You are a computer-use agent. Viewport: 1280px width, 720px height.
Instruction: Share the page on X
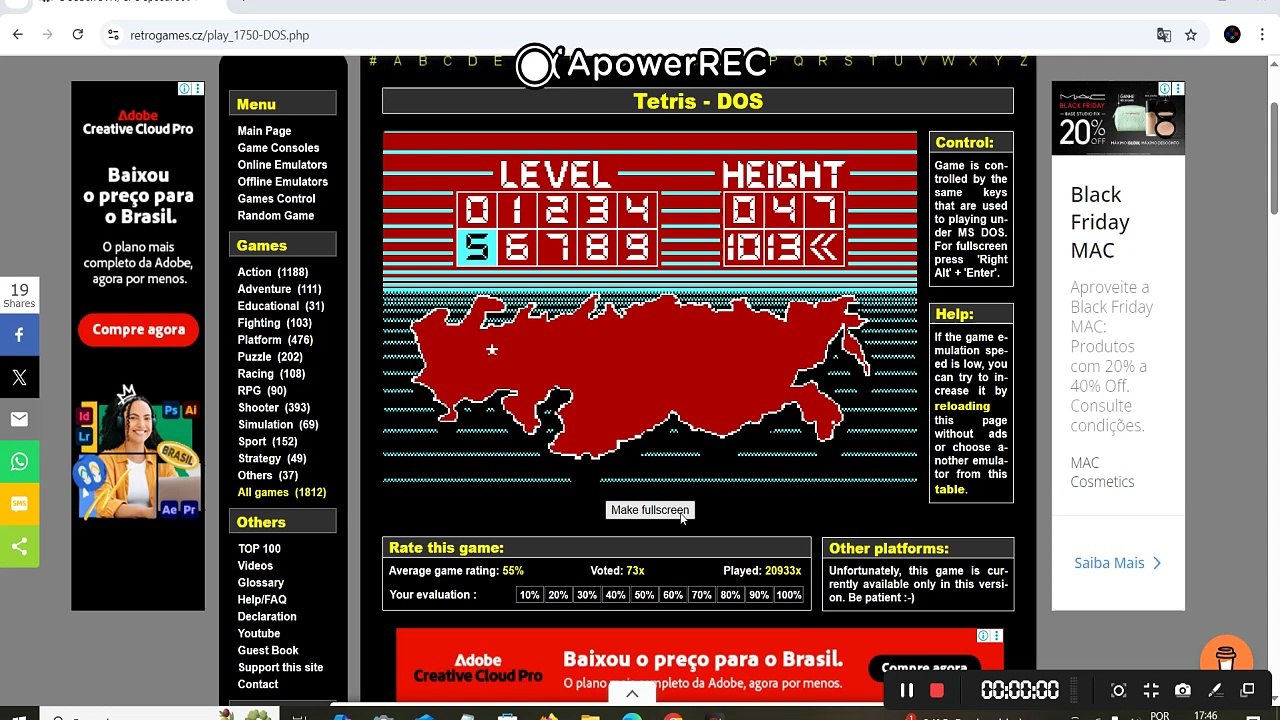pyautogui.click(x=19, y=378)
